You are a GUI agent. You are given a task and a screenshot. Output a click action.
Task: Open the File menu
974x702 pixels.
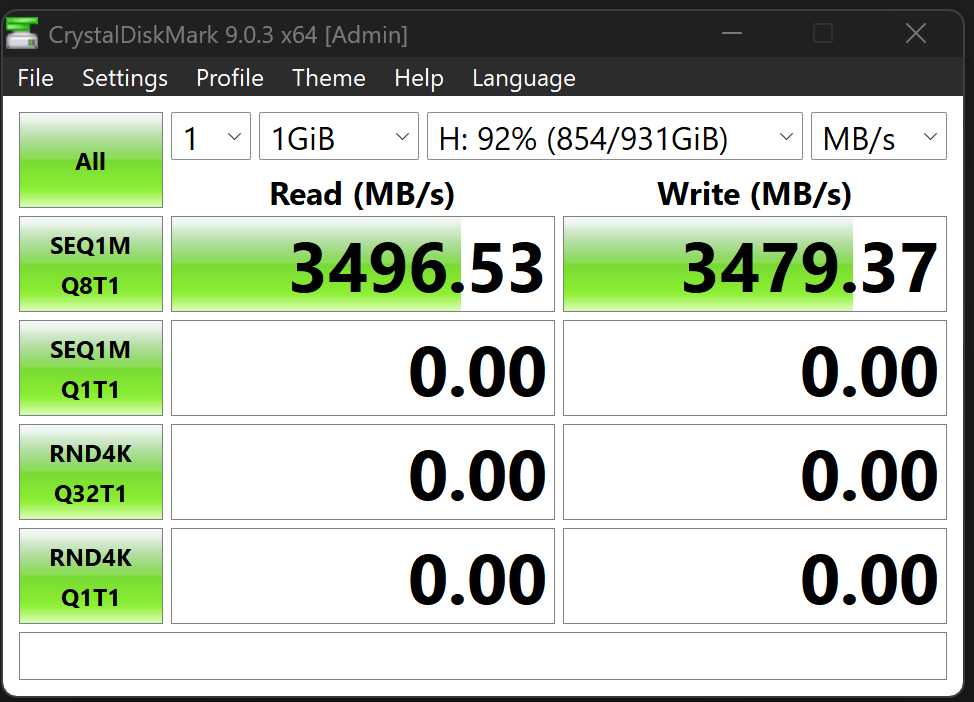(x=35, y=78)
